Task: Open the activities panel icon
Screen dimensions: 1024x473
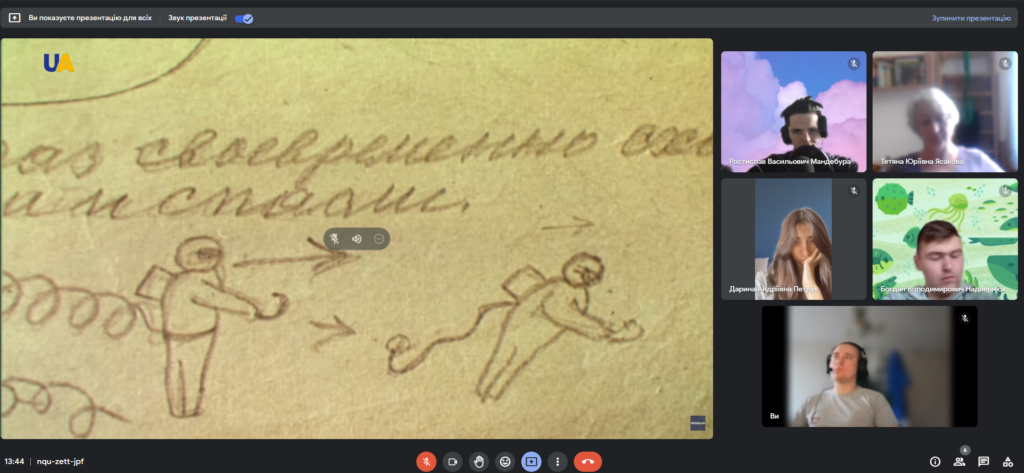Action: point(1008,461)
